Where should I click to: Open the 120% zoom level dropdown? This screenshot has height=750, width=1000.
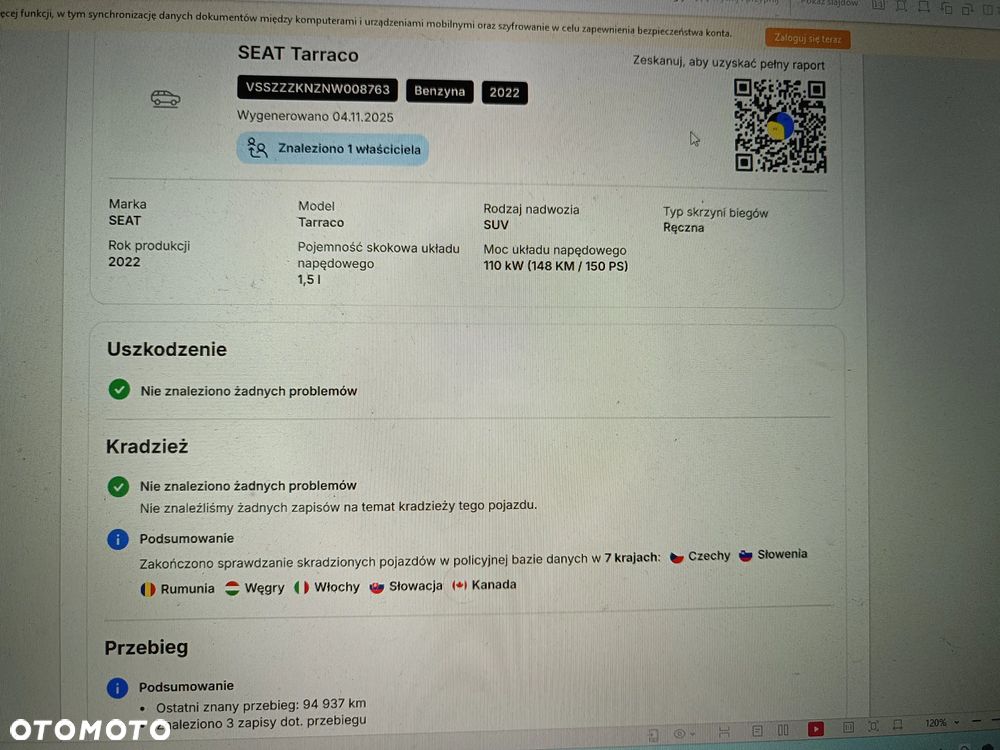coord(943,723)
